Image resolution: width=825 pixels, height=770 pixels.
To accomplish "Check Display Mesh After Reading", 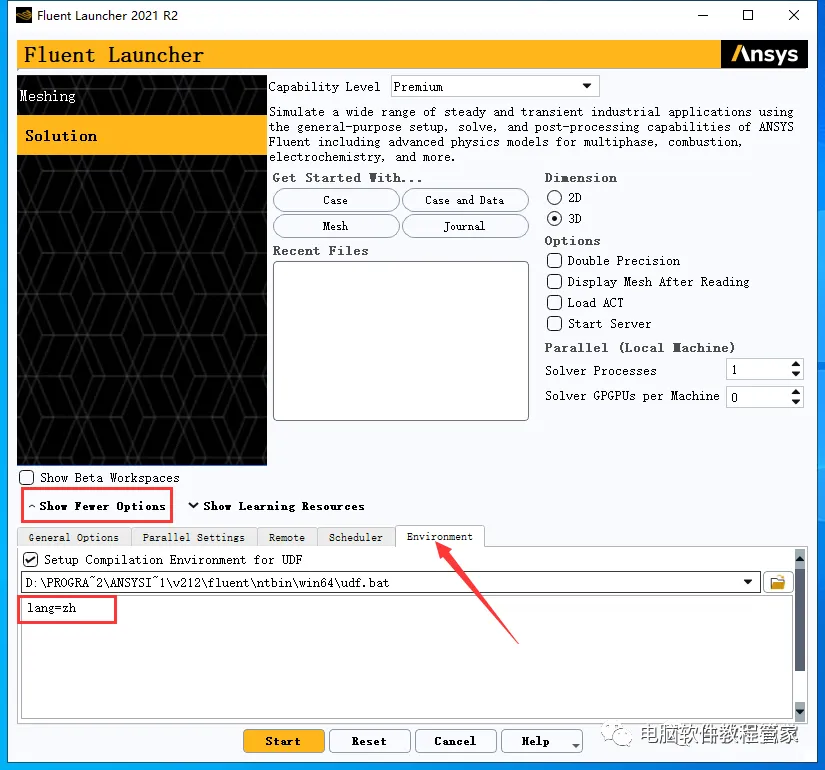I will point(554,282).
